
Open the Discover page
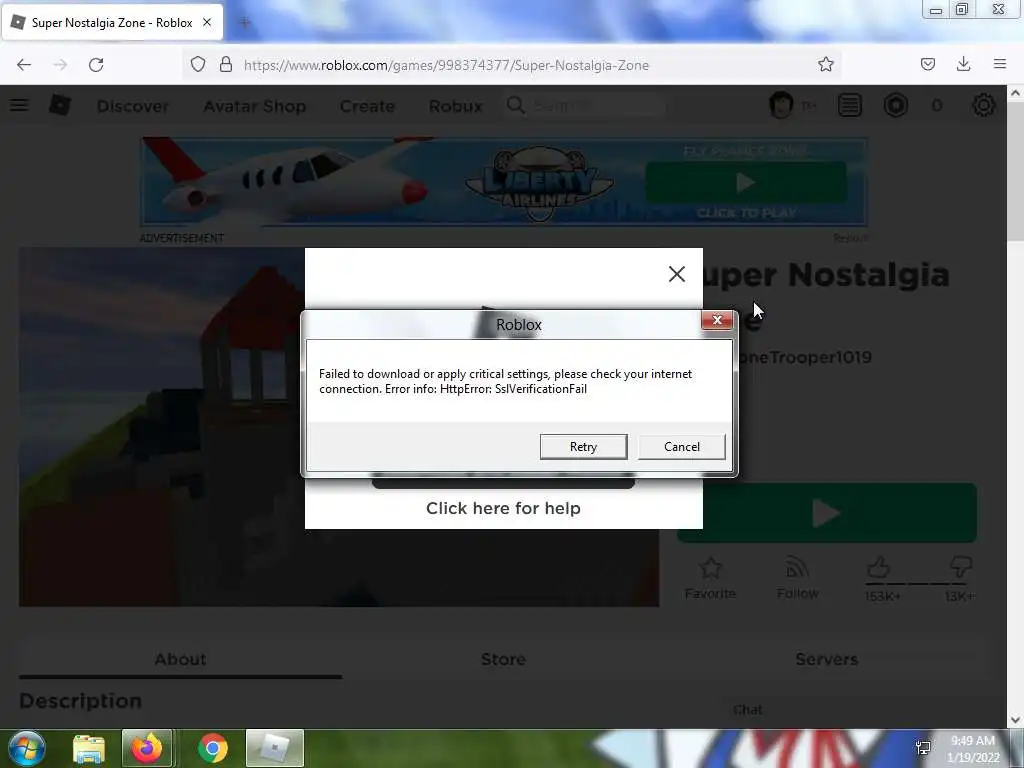[x=133, y=106]
